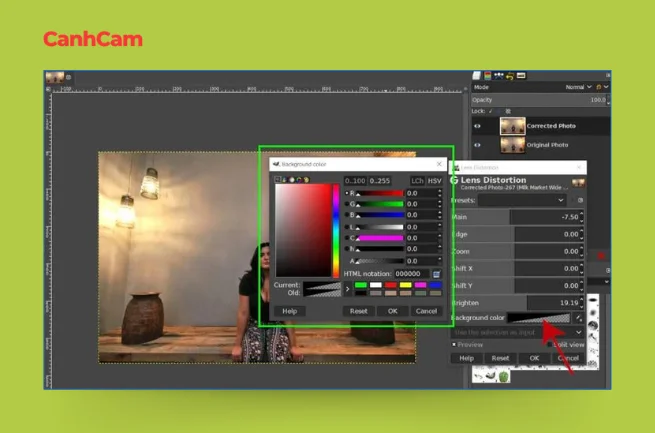
Task: Open the layer Mode dropdown
Action: click(576, 87)
